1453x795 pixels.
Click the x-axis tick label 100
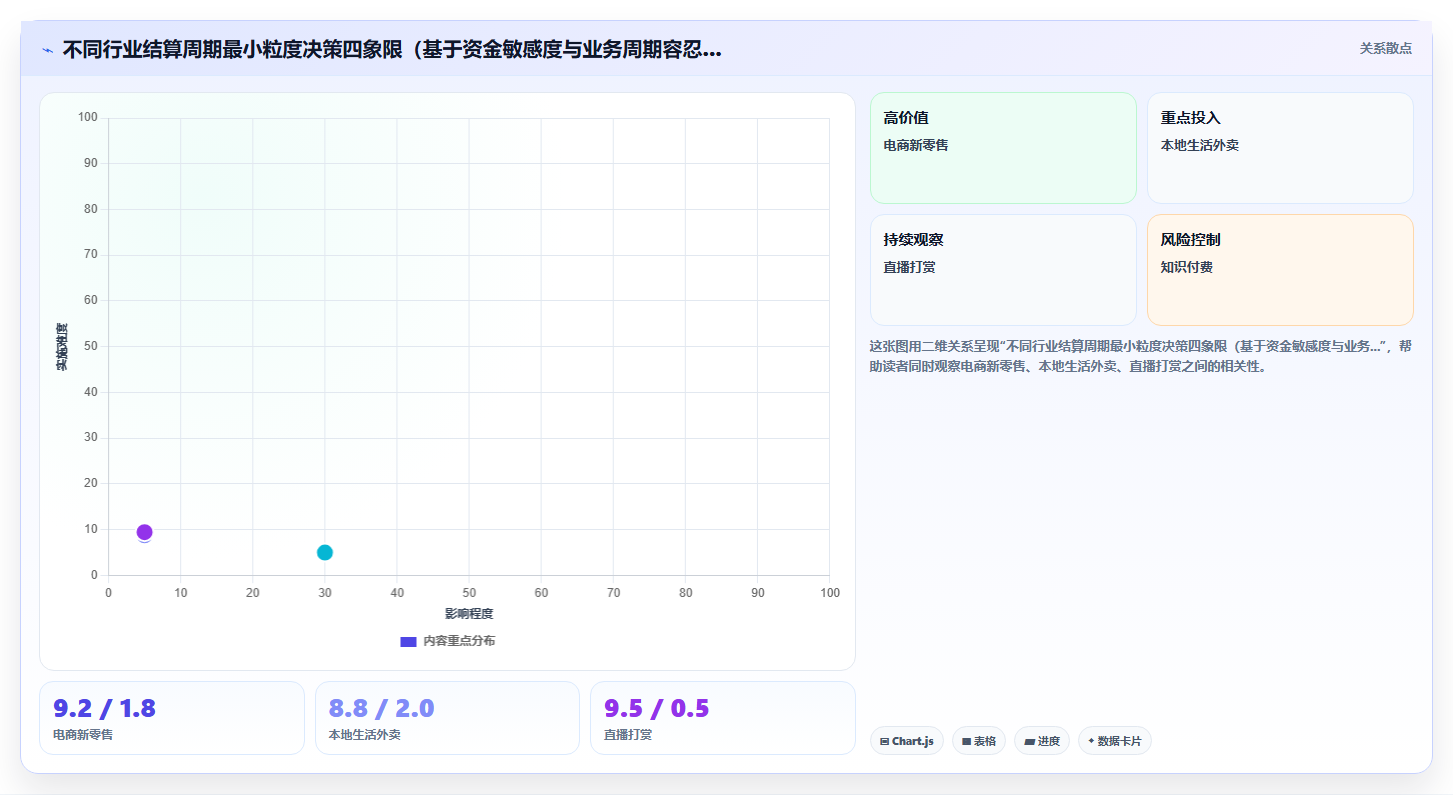click(x=830, y=593)
